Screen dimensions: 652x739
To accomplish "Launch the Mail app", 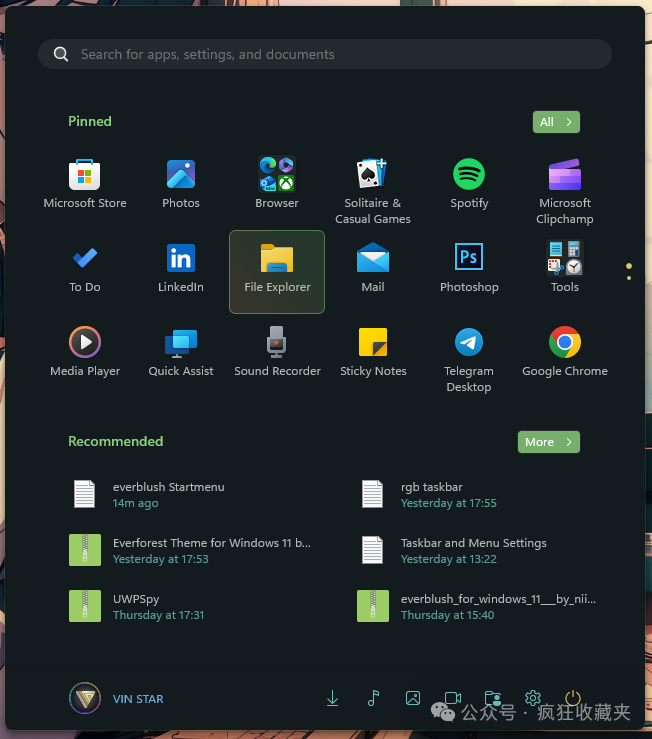I will [373, 269].
